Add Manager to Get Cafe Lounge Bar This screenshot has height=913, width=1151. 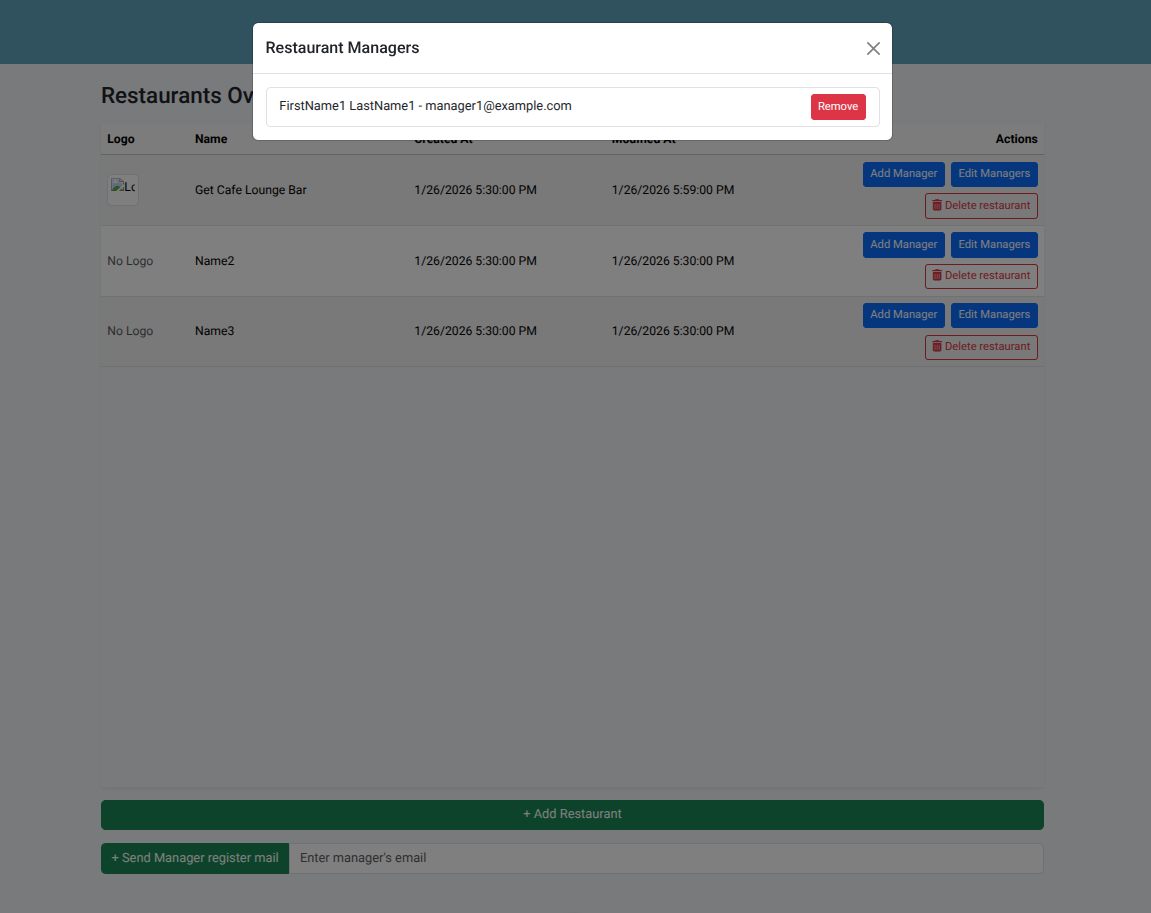tap(903, 174)
